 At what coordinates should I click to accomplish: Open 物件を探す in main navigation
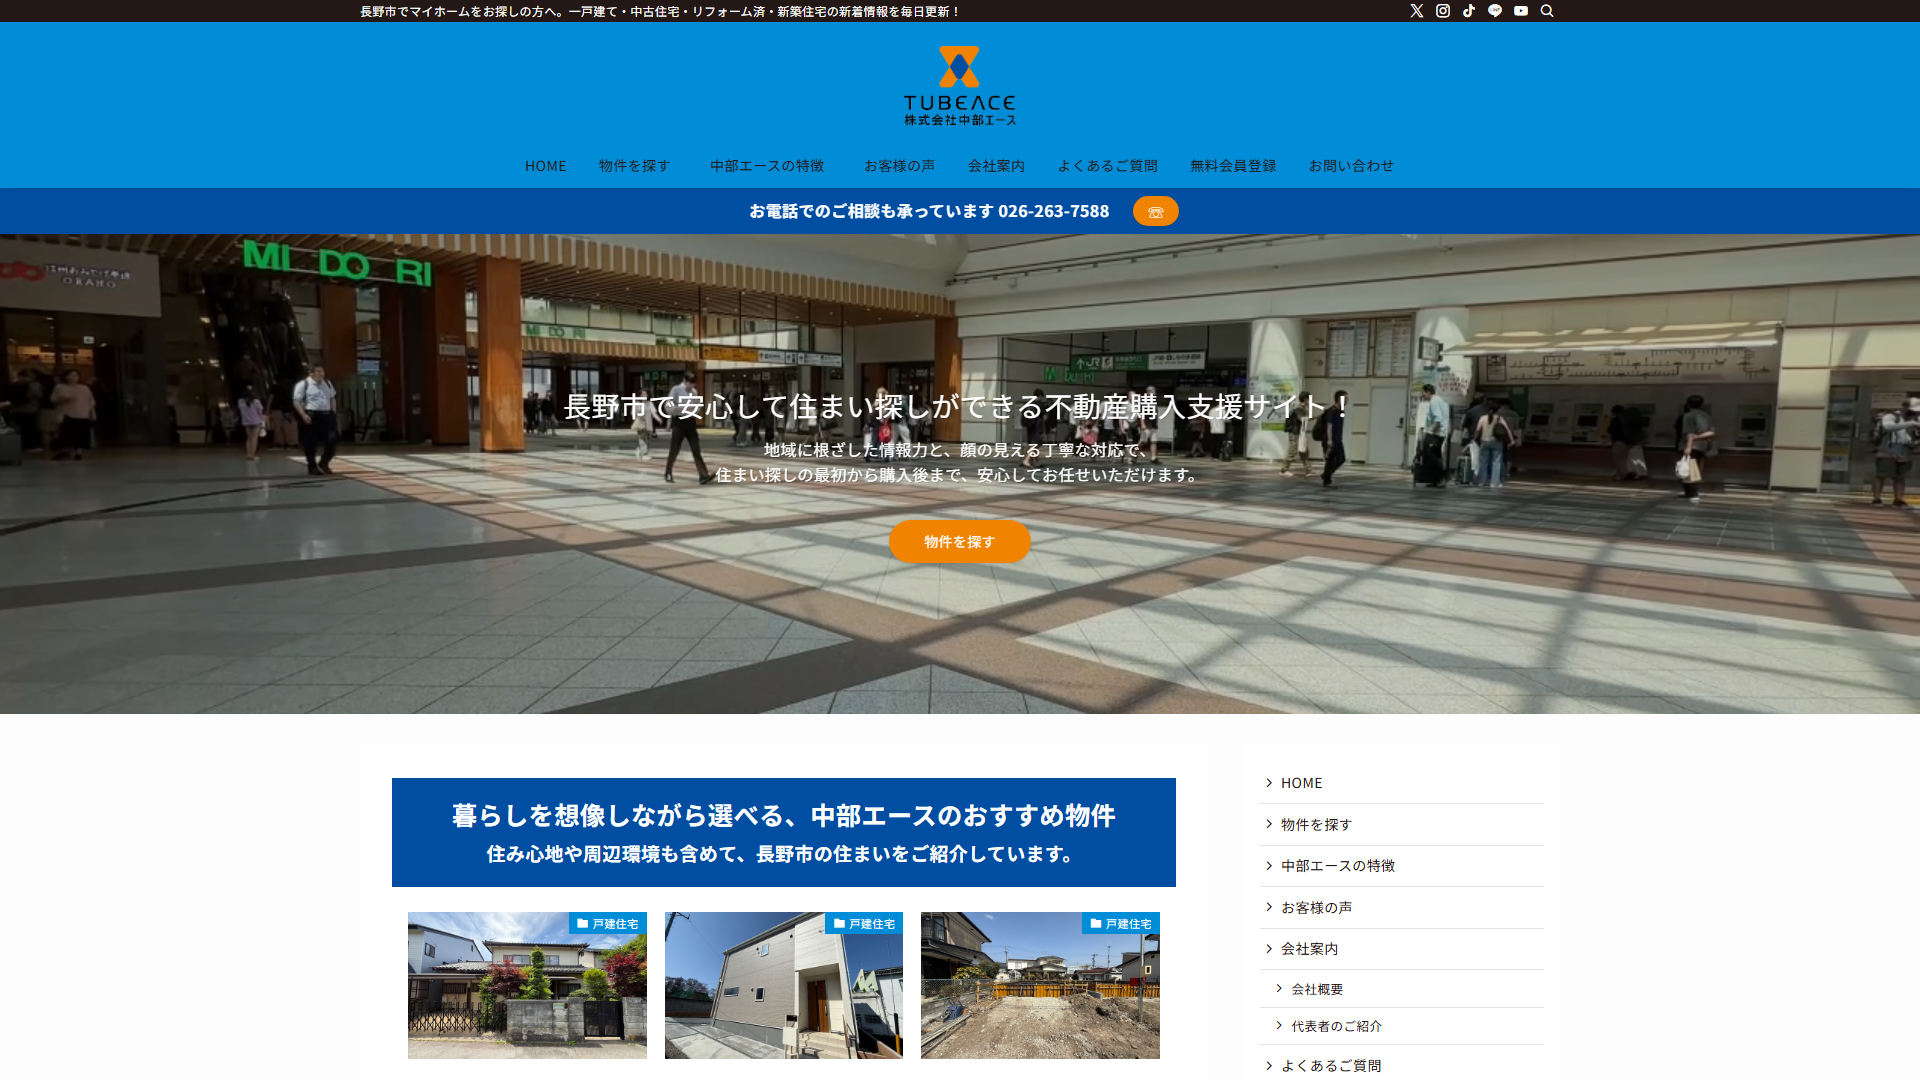[x=635, y=166]
